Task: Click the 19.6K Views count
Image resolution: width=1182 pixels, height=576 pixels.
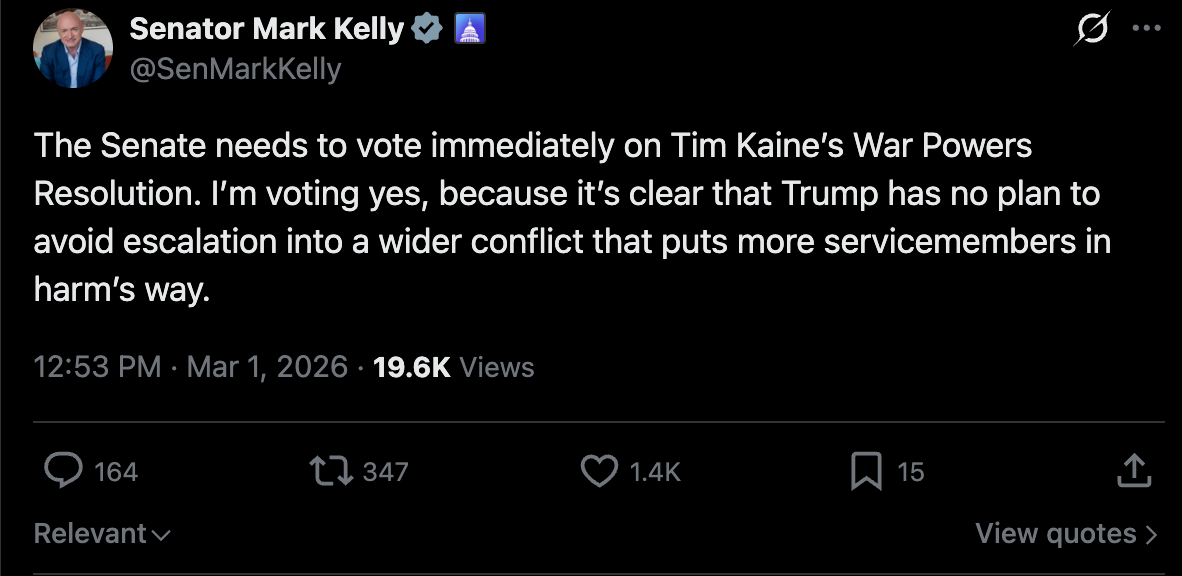Action: click(x=453, y=367)
